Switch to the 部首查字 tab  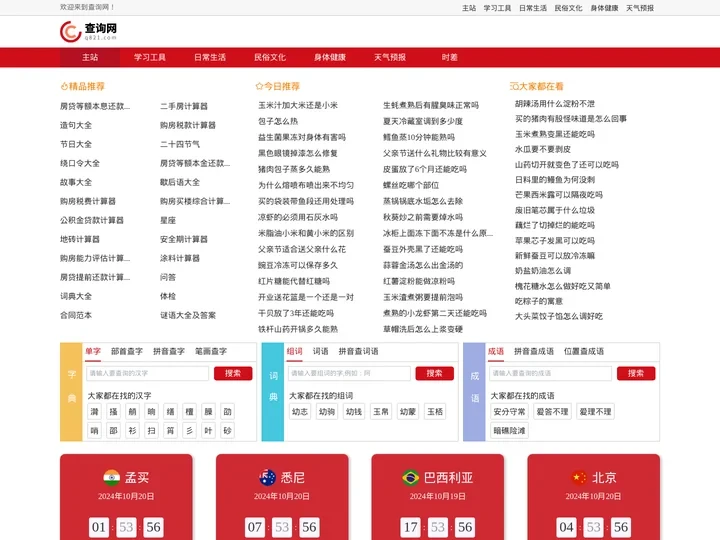[127, 351]
